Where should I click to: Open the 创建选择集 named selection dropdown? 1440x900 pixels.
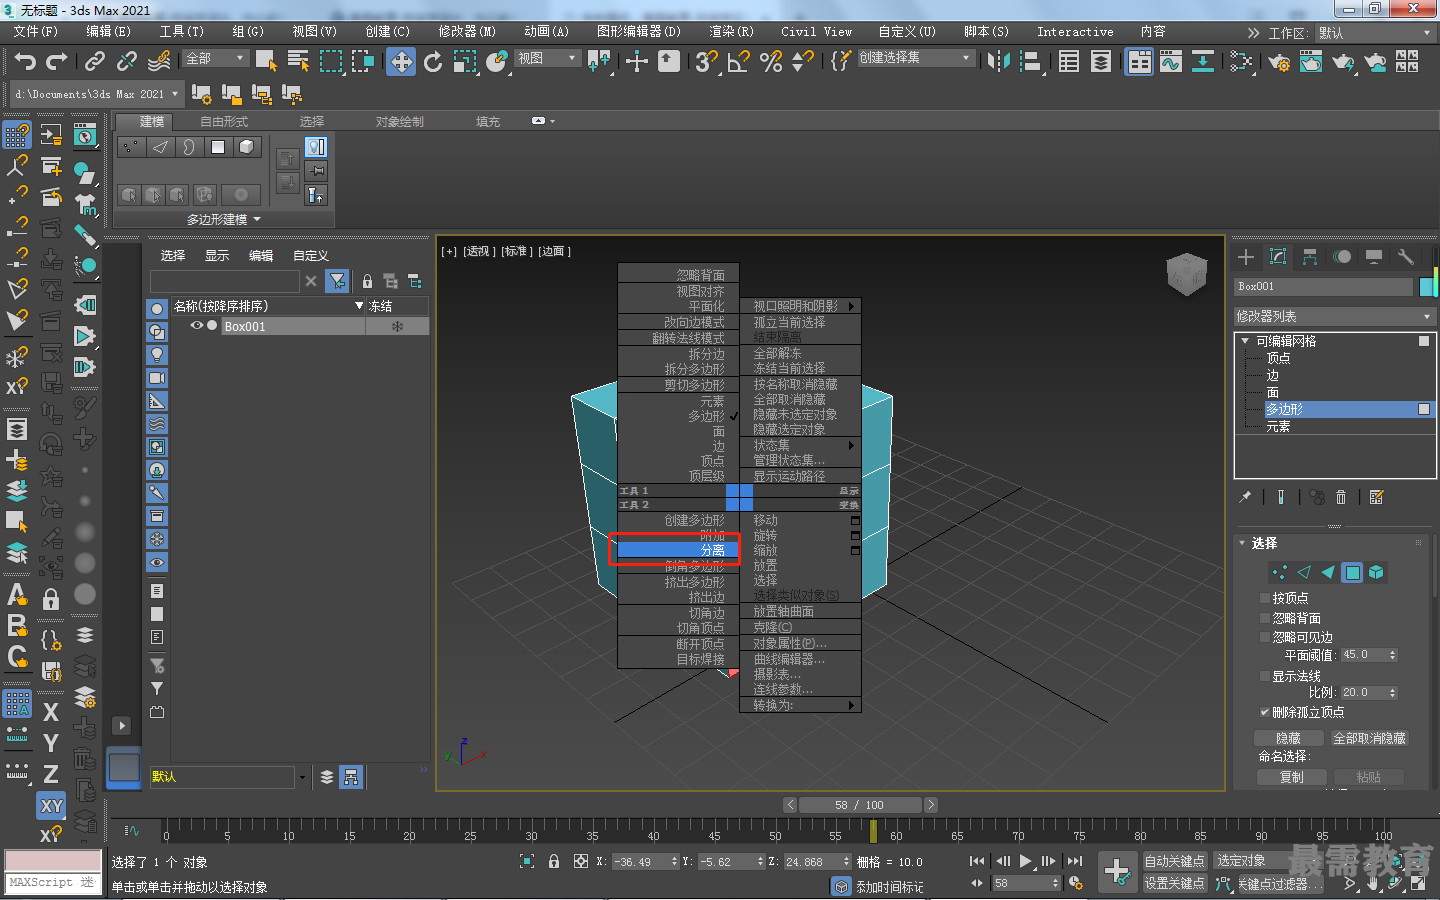pos(915,58)
